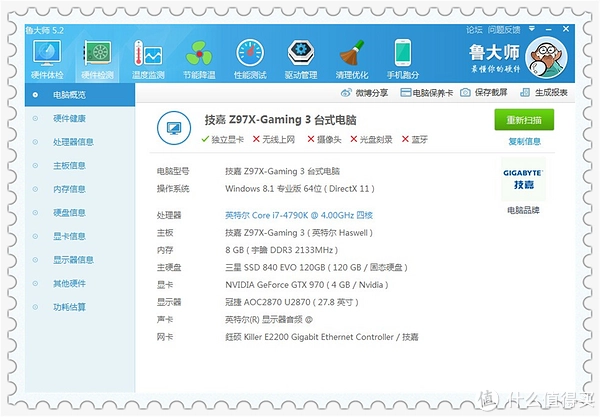The width and height of the screenshot is (600, 417).
Task: Click the 光盘刻录 status indicator
Action: (x=371, y=140)
